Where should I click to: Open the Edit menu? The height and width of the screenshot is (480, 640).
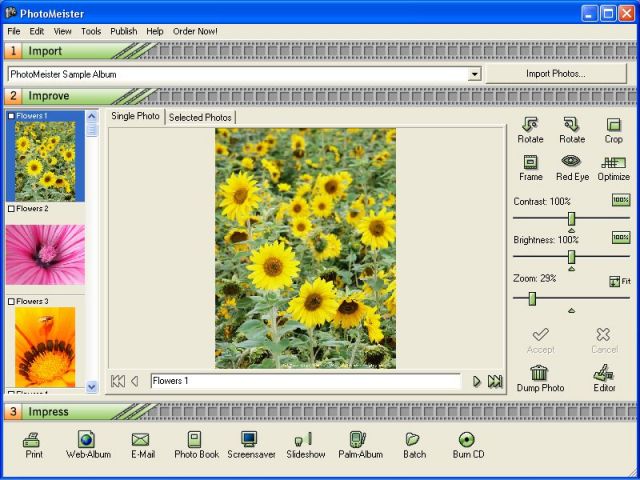(37, 31)
